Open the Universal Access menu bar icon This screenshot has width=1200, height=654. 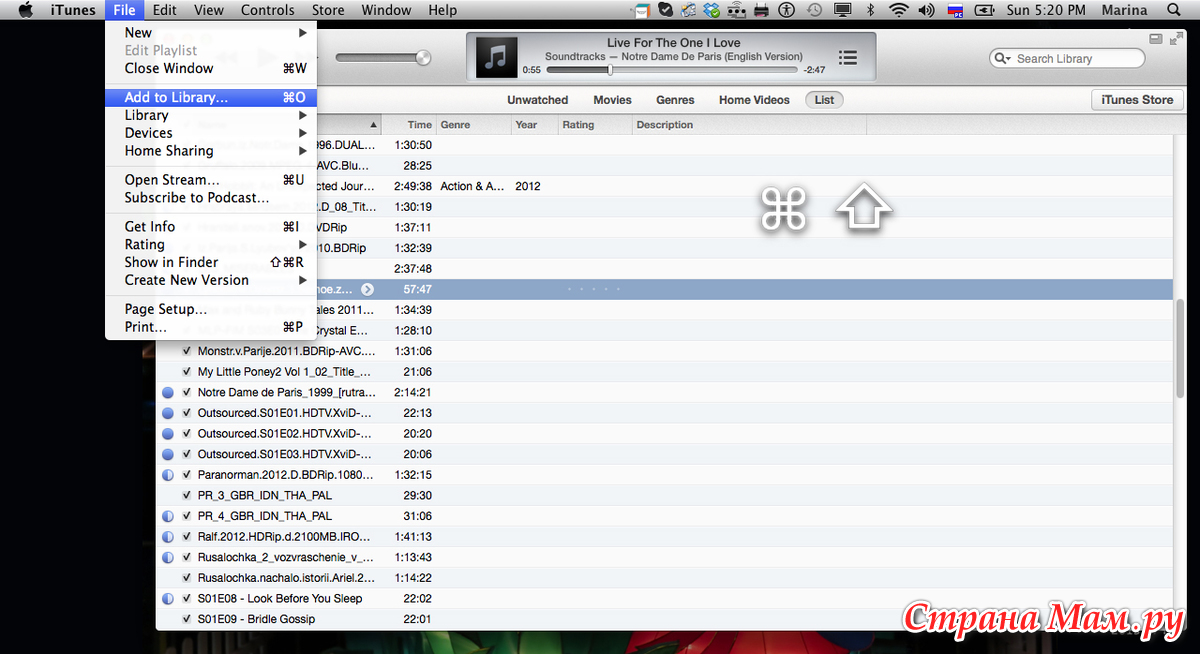pyautogui.click(x=787, y=10)
